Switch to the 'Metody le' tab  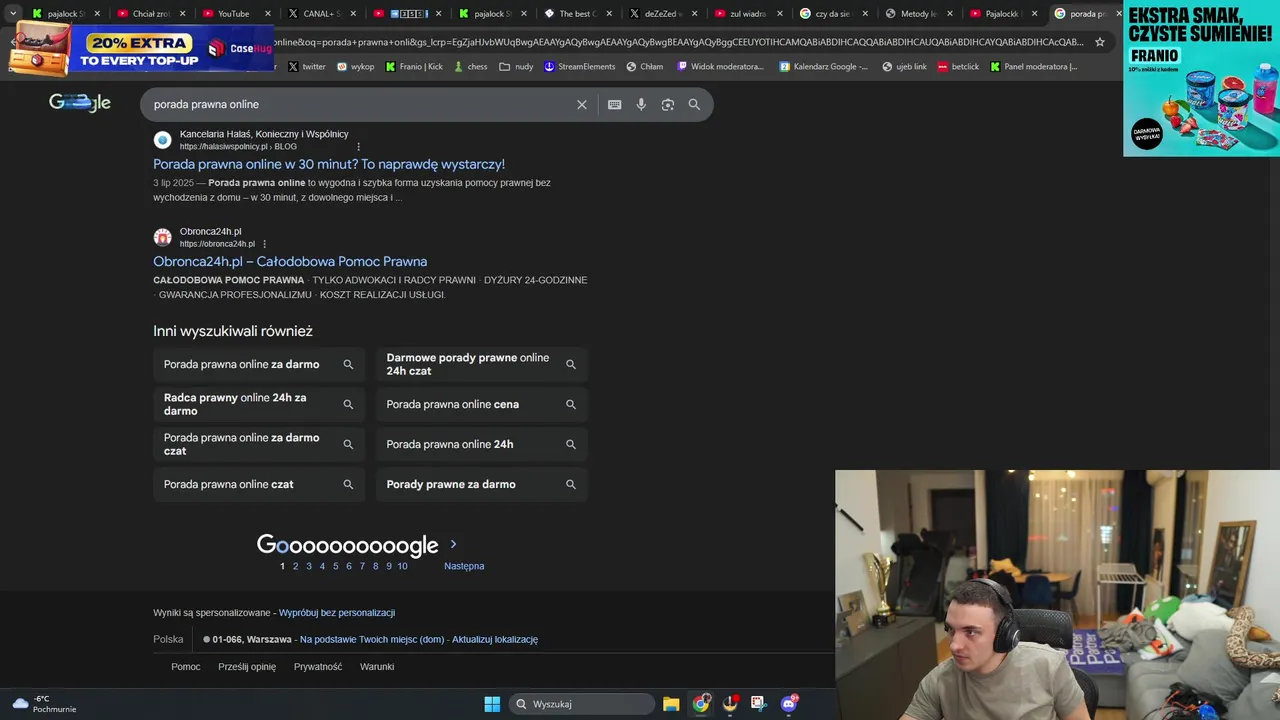[917, 14]
